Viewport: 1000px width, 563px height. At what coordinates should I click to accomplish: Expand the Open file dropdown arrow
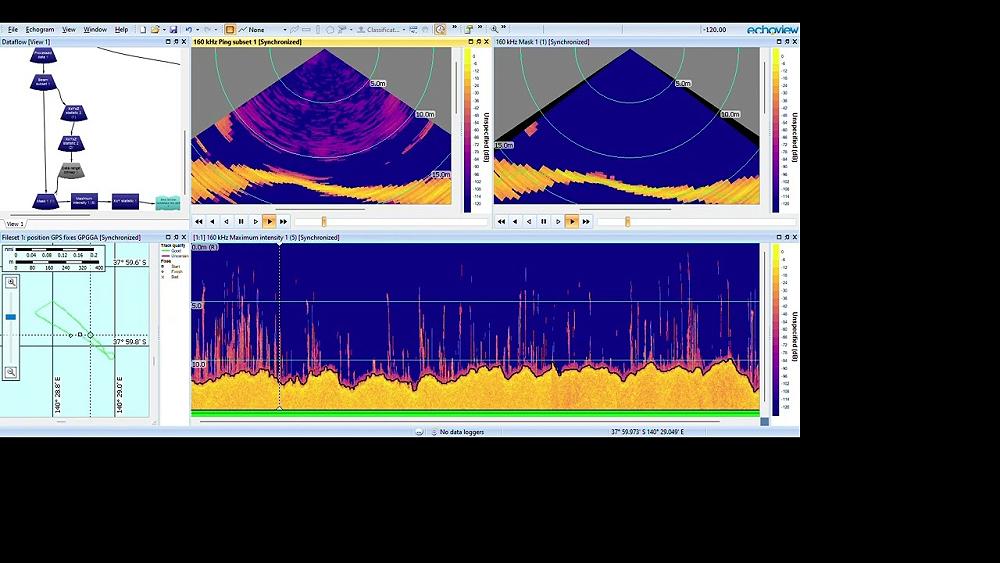tap(164, 30)
